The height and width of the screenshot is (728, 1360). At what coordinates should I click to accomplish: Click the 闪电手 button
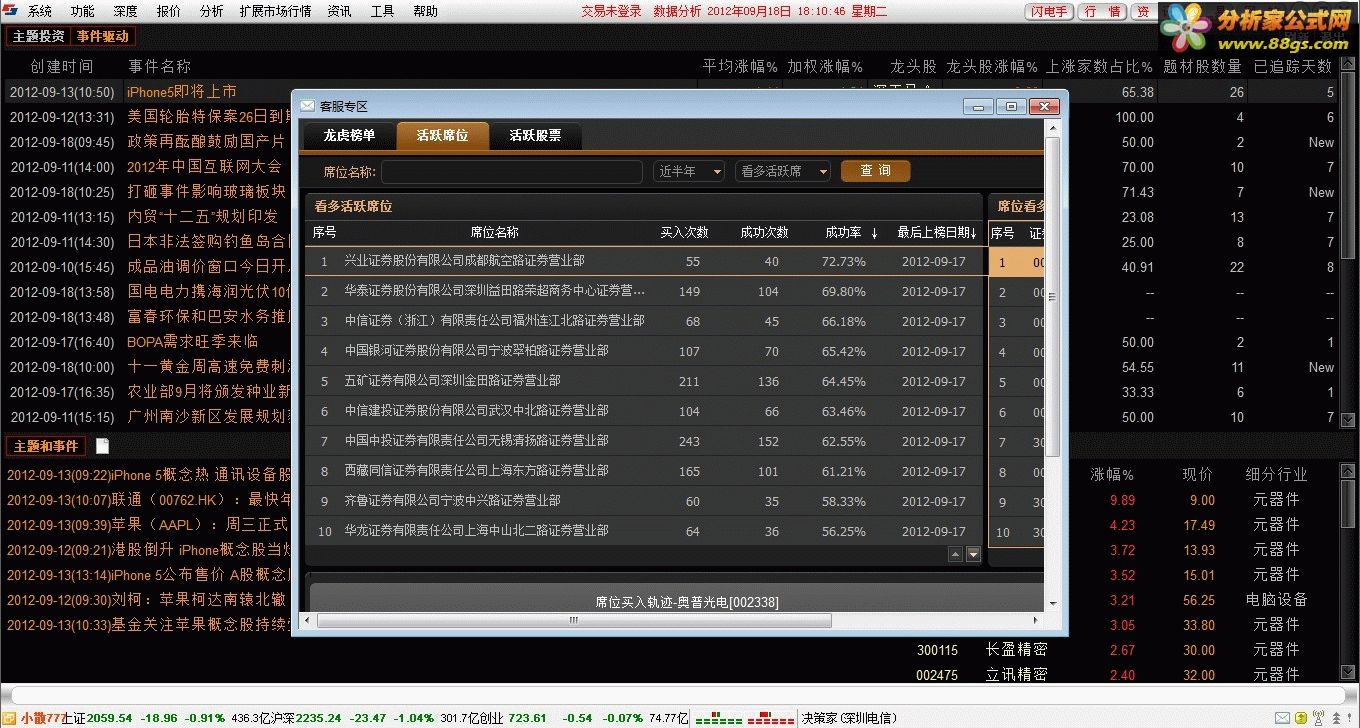click(1050, 12)
